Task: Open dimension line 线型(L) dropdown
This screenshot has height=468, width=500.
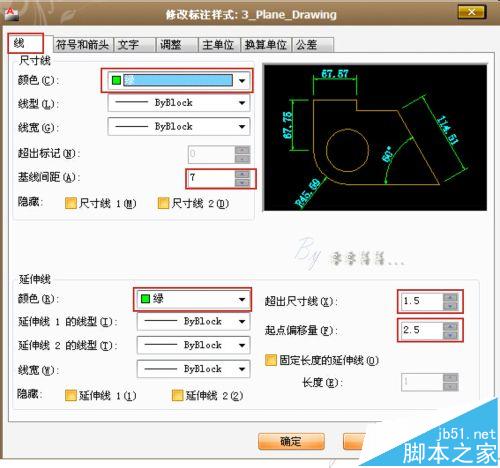Action: [x=179, y=103]
